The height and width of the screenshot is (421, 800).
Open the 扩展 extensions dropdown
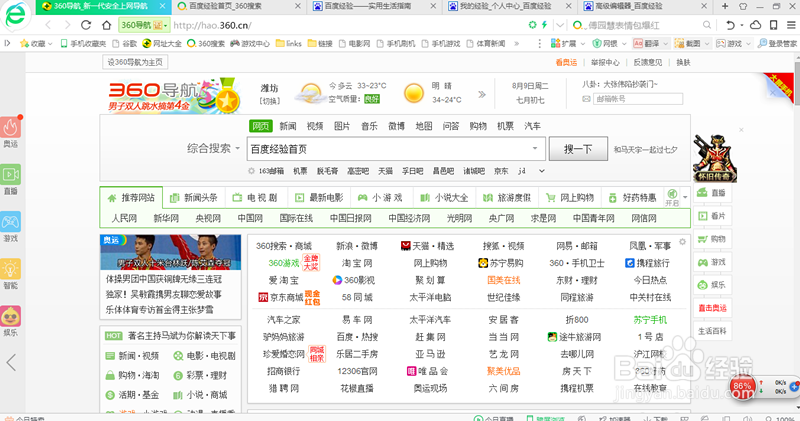(x=568, y=43)
